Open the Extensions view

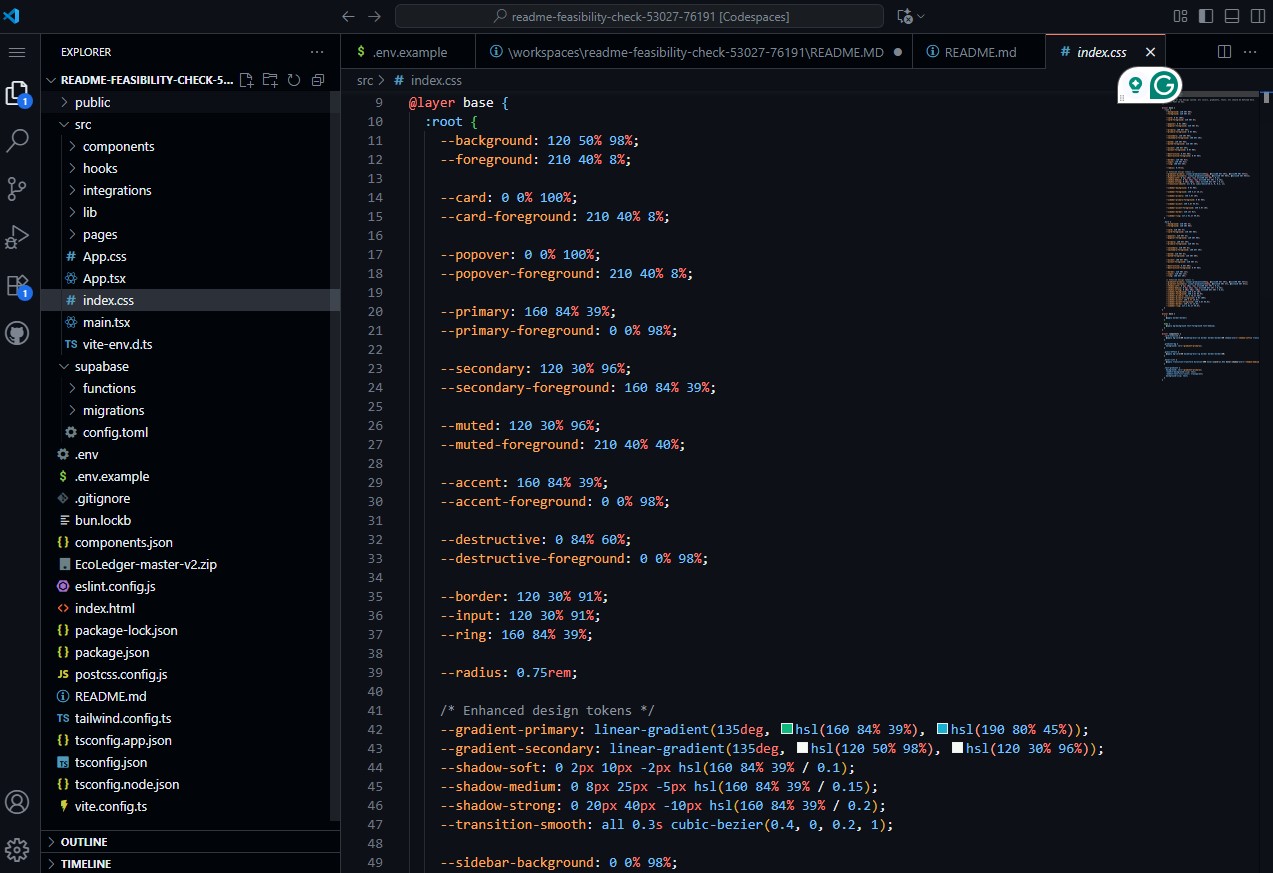(17, 285)
